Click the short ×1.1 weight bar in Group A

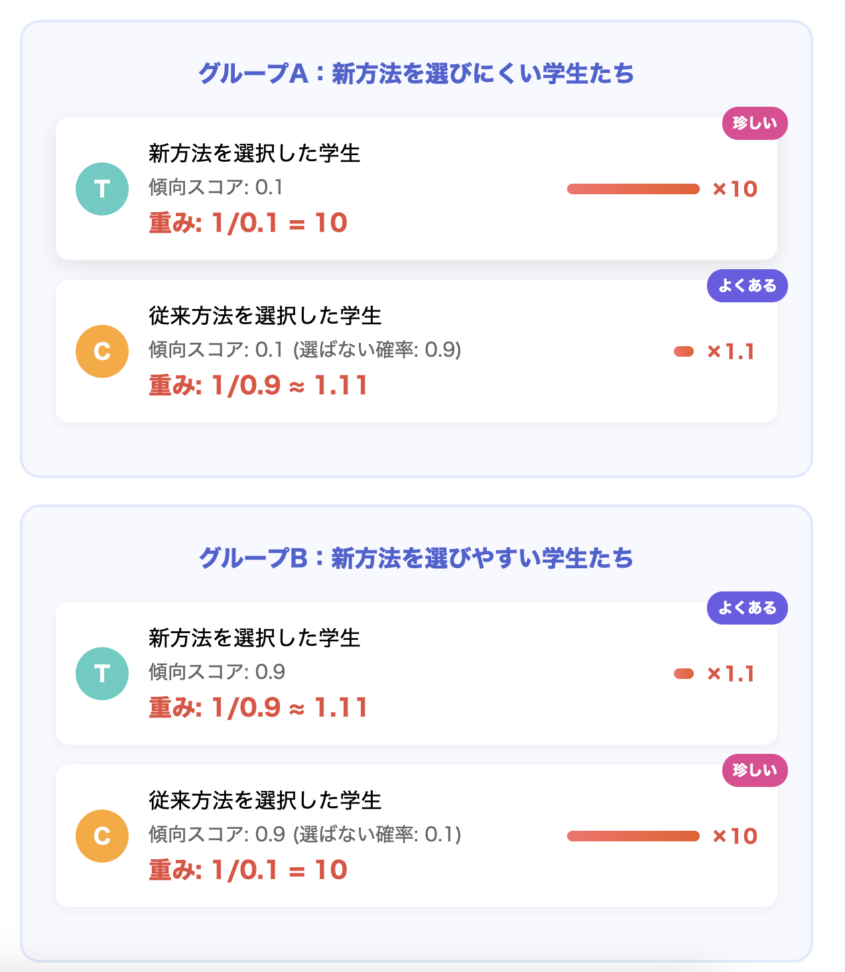pos(684,351)
